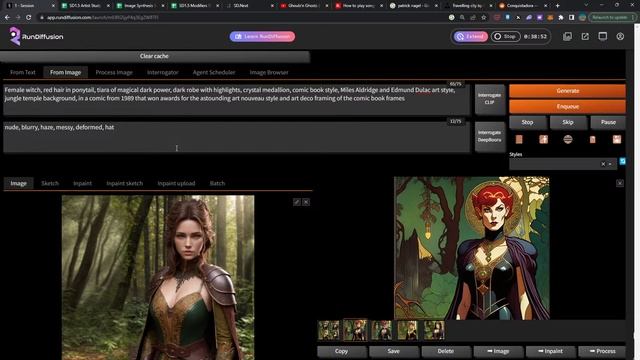Open the image gallery icon in header

point(567,36)
